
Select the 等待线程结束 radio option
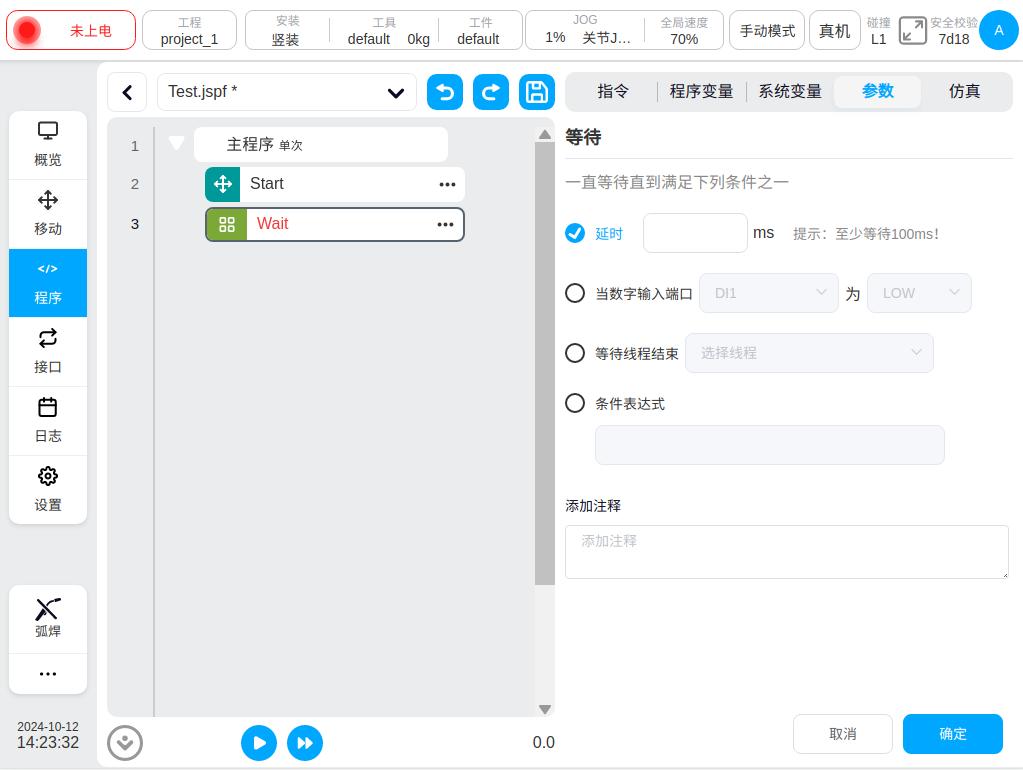[x=575, y=353]
